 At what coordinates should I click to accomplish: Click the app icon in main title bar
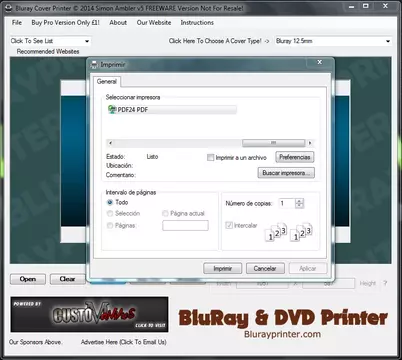(x=9, y=8)
